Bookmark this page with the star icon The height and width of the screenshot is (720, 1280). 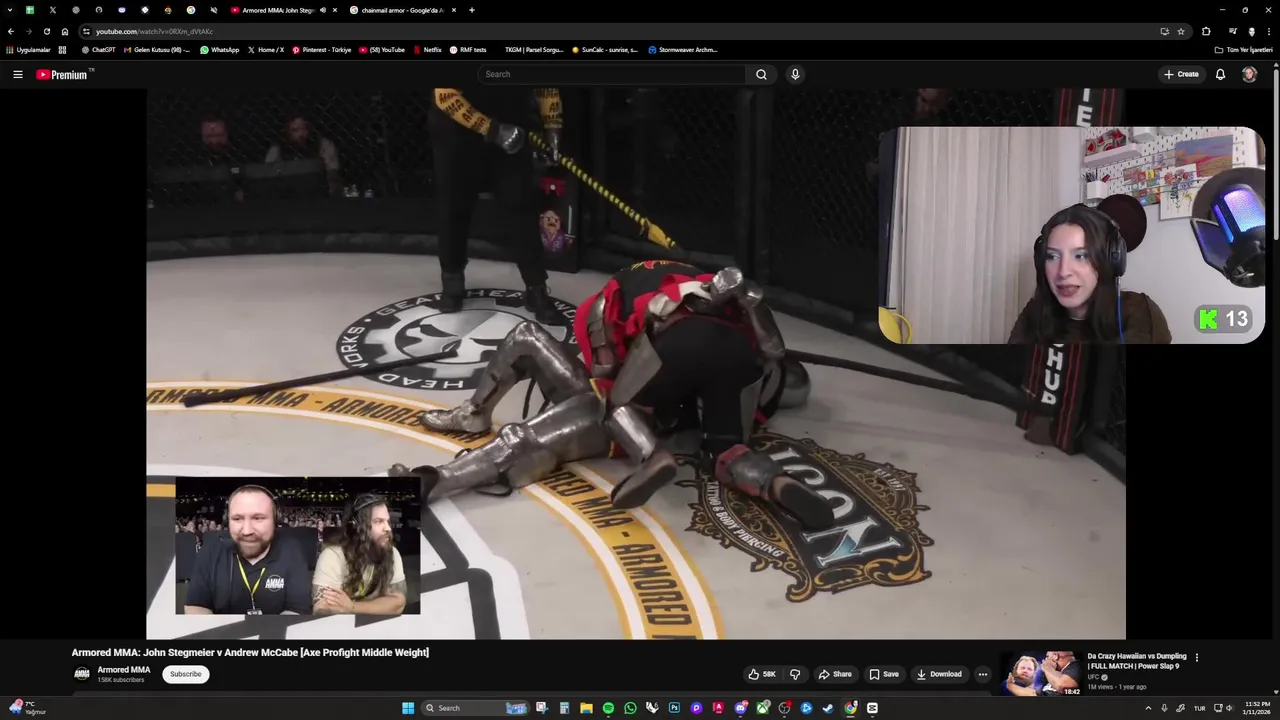[x=1181, y=31]
